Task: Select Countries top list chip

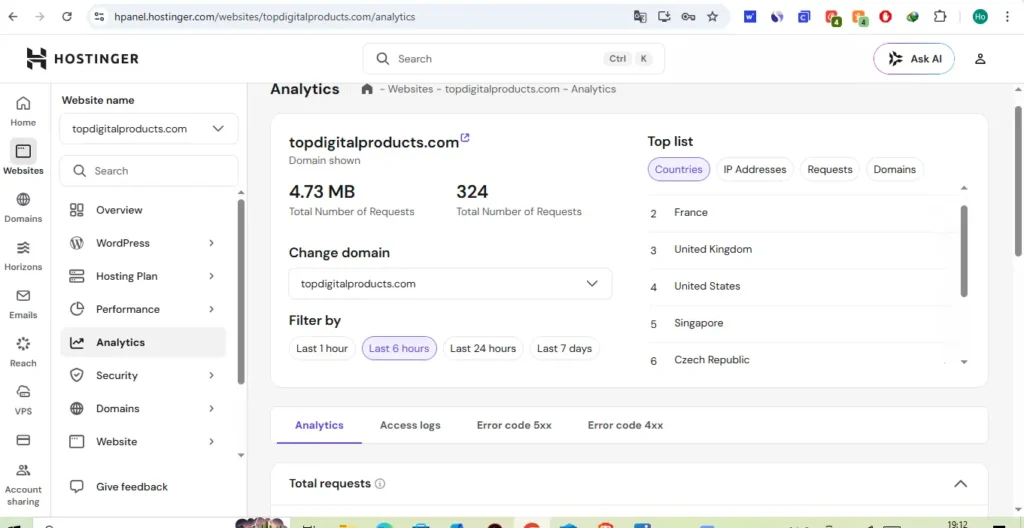Action: (x=679, y=169)
